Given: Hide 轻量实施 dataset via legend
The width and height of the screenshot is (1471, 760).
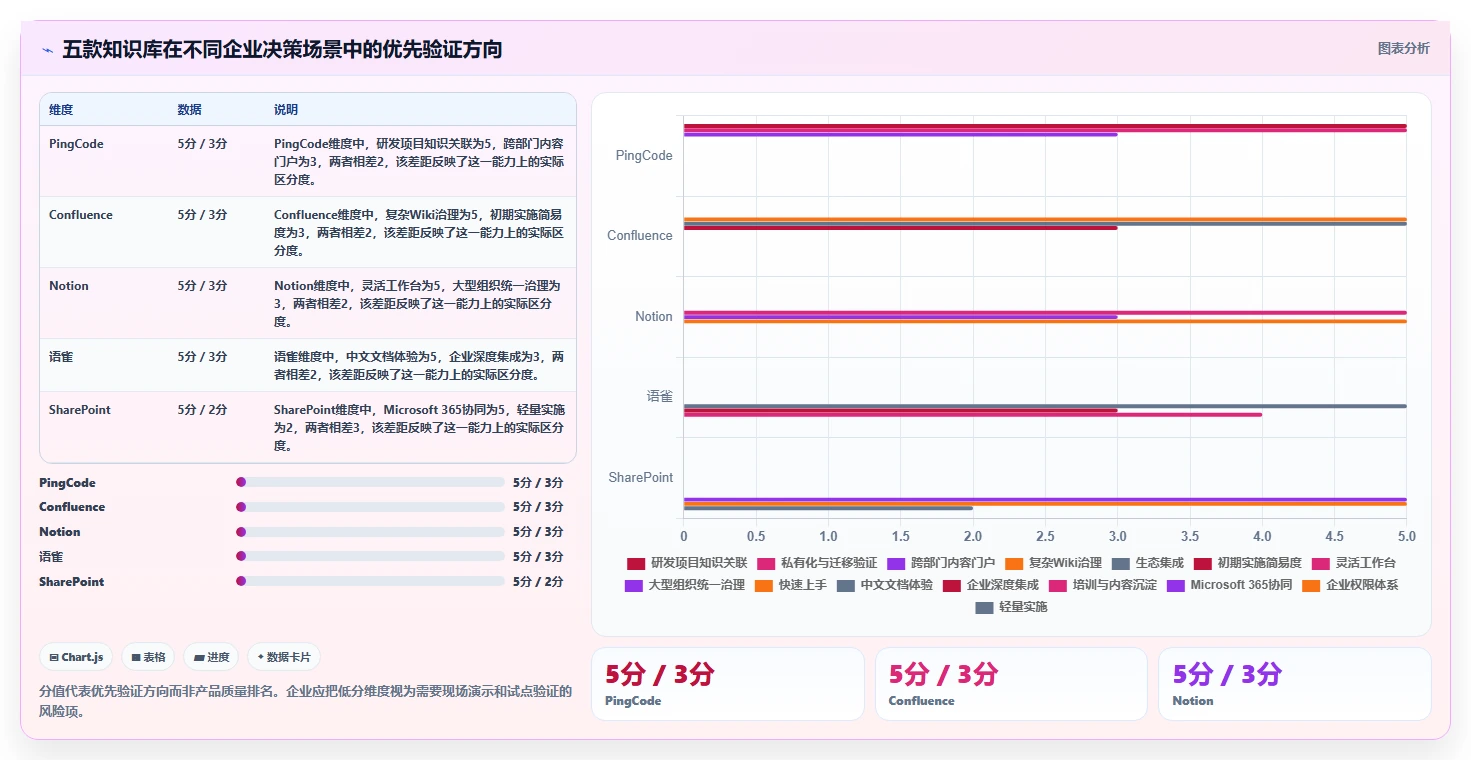Looking at the screenshot, I should 1011,607.
